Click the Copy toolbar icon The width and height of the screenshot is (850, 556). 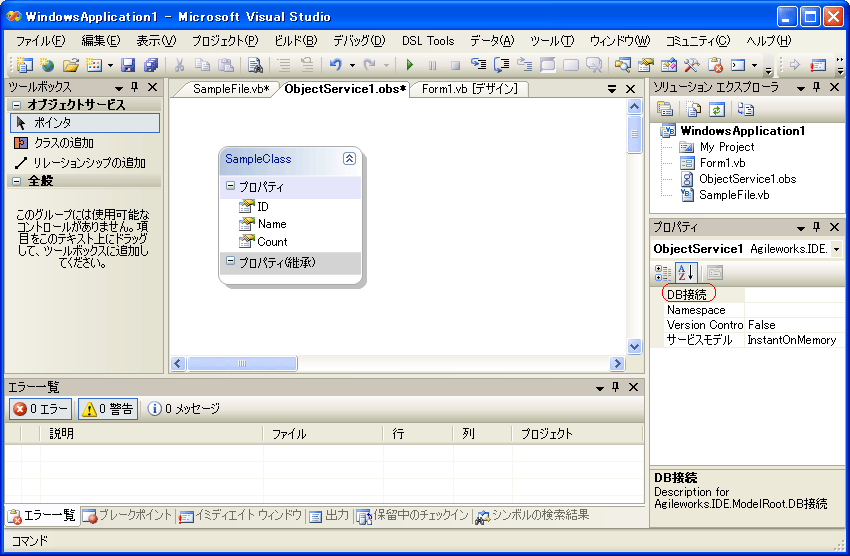pos(202,65)
